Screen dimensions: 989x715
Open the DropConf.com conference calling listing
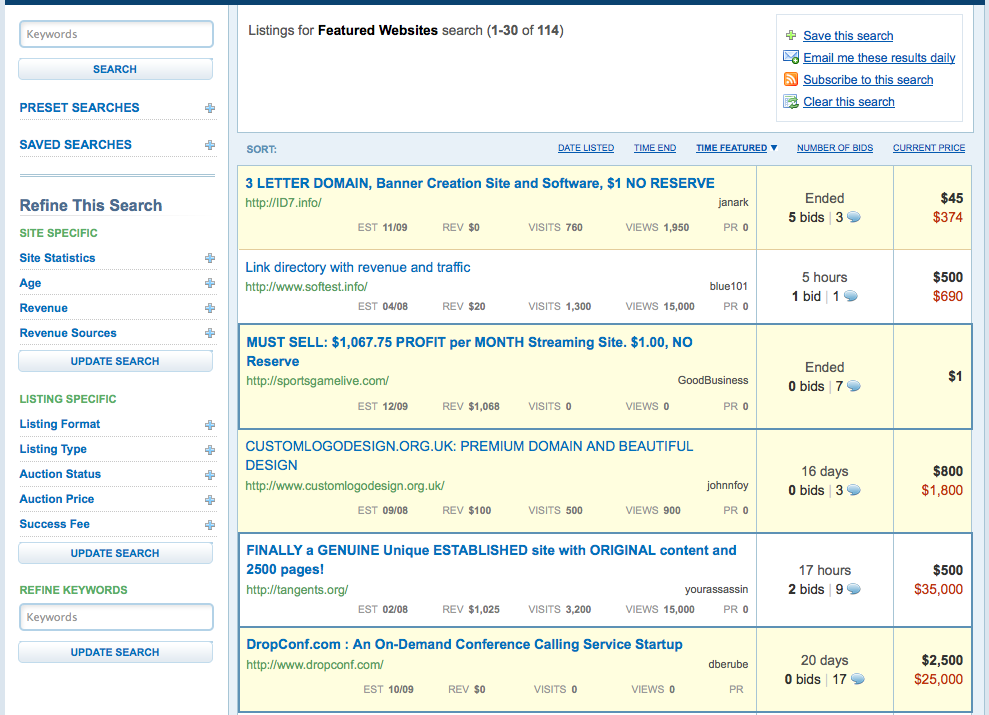[x=464, y=644]
